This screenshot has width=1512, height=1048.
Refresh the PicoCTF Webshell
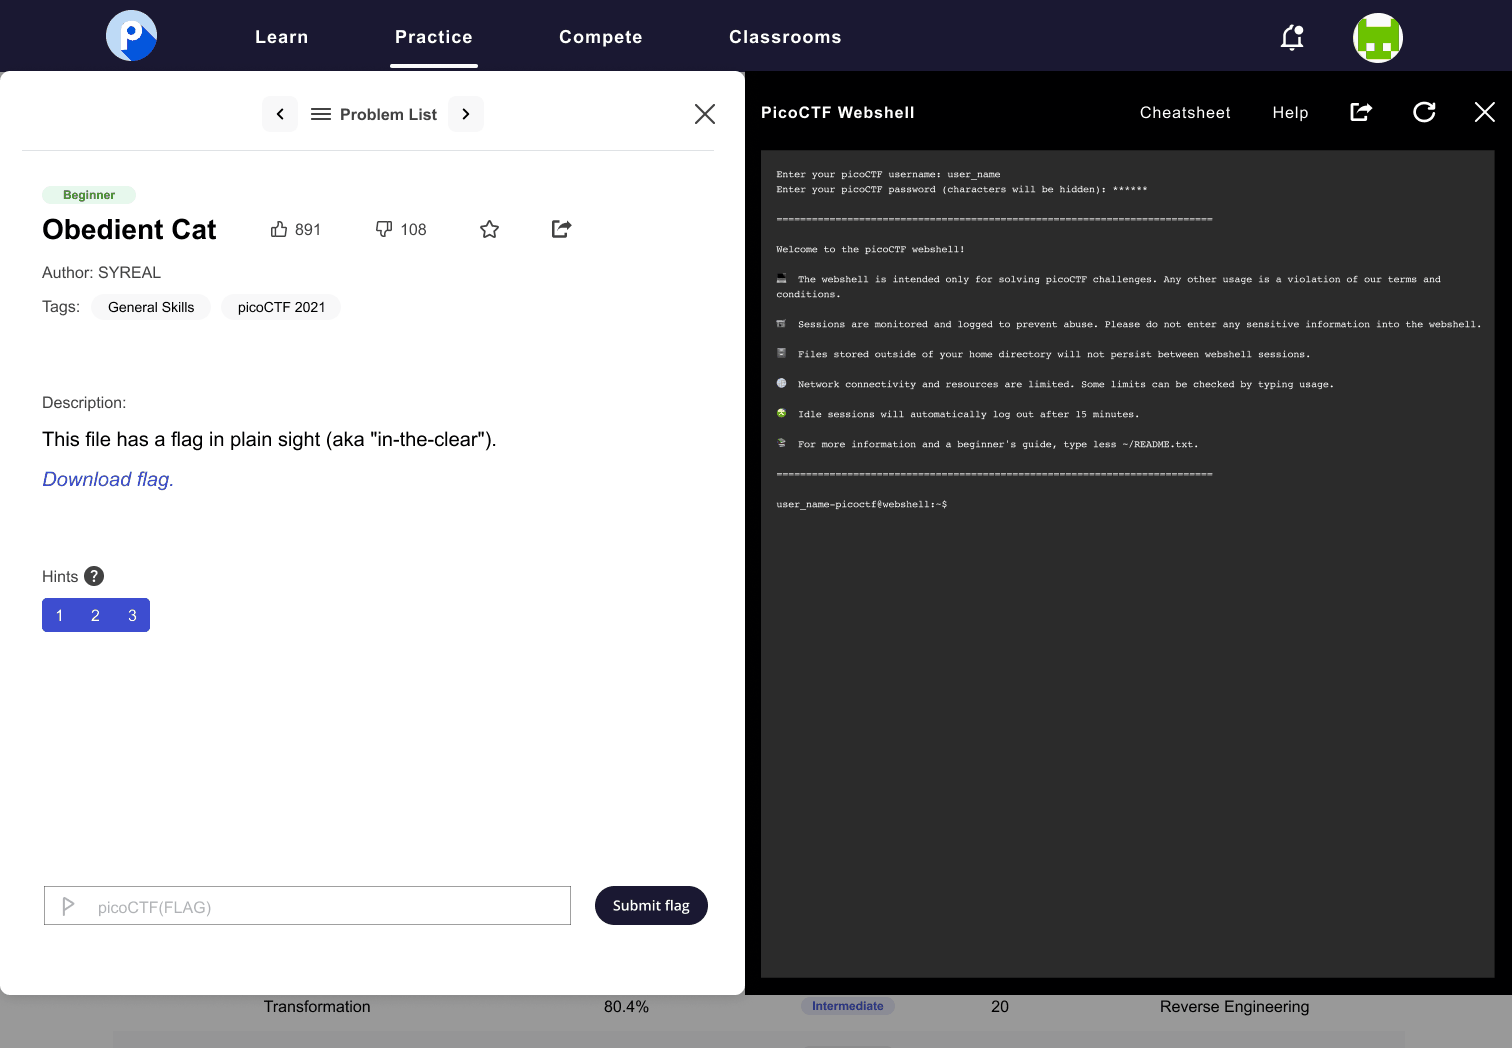(1424, 112)
